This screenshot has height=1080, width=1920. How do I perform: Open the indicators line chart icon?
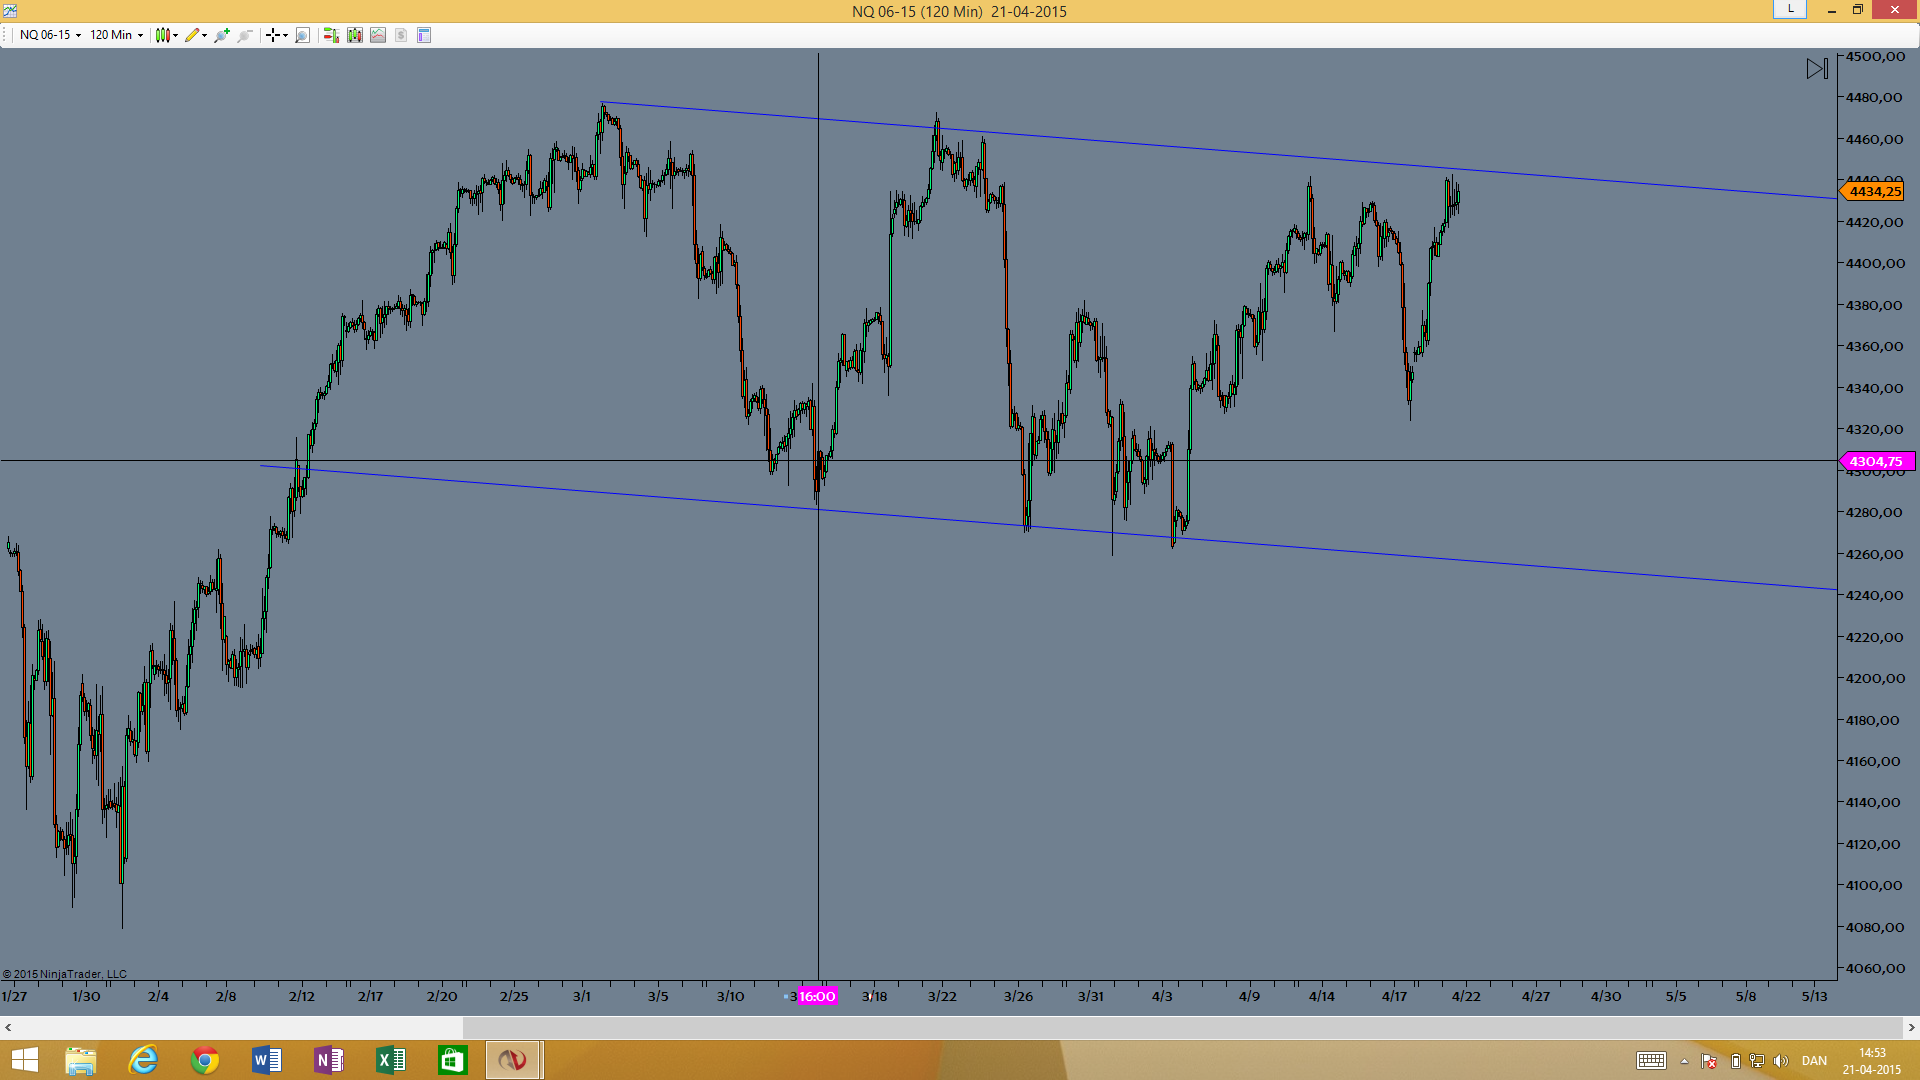[378, 35]
